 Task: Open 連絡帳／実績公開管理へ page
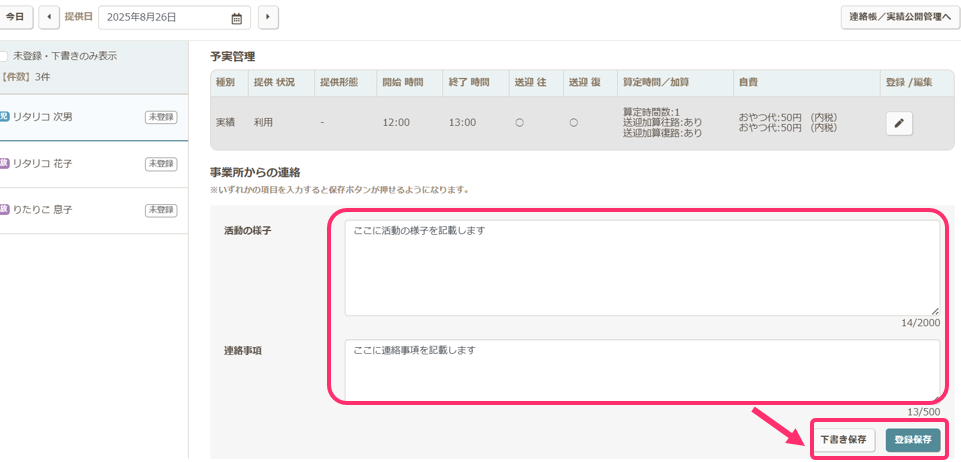click(899, 17)
